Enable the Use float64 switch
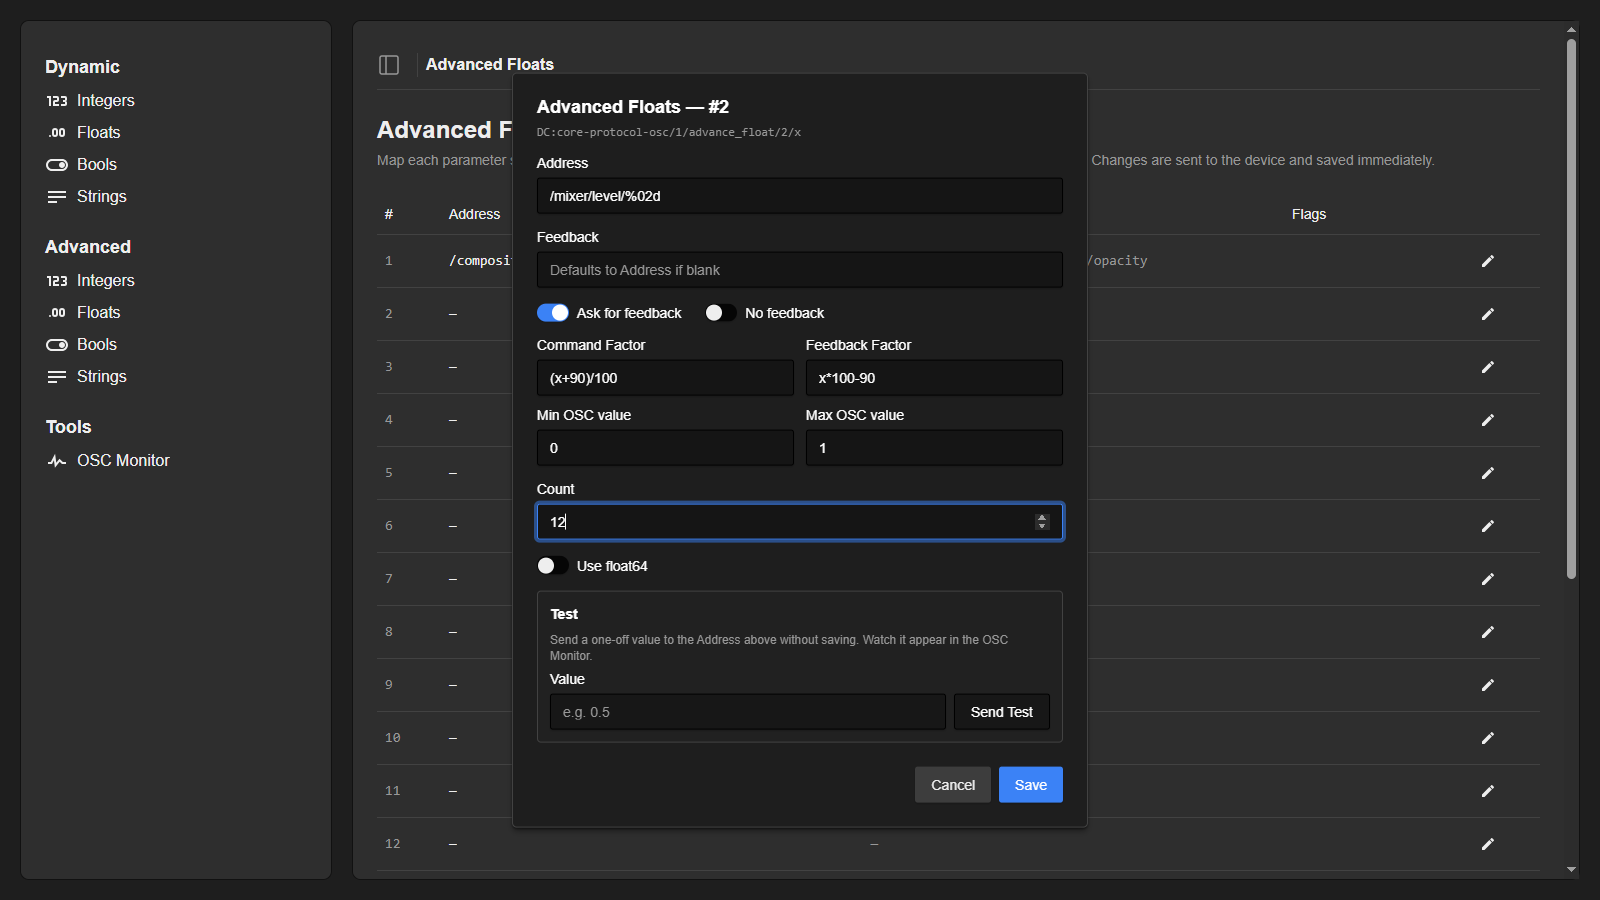Viewport: 1600px width, 900px height. (x=553, y=566)
